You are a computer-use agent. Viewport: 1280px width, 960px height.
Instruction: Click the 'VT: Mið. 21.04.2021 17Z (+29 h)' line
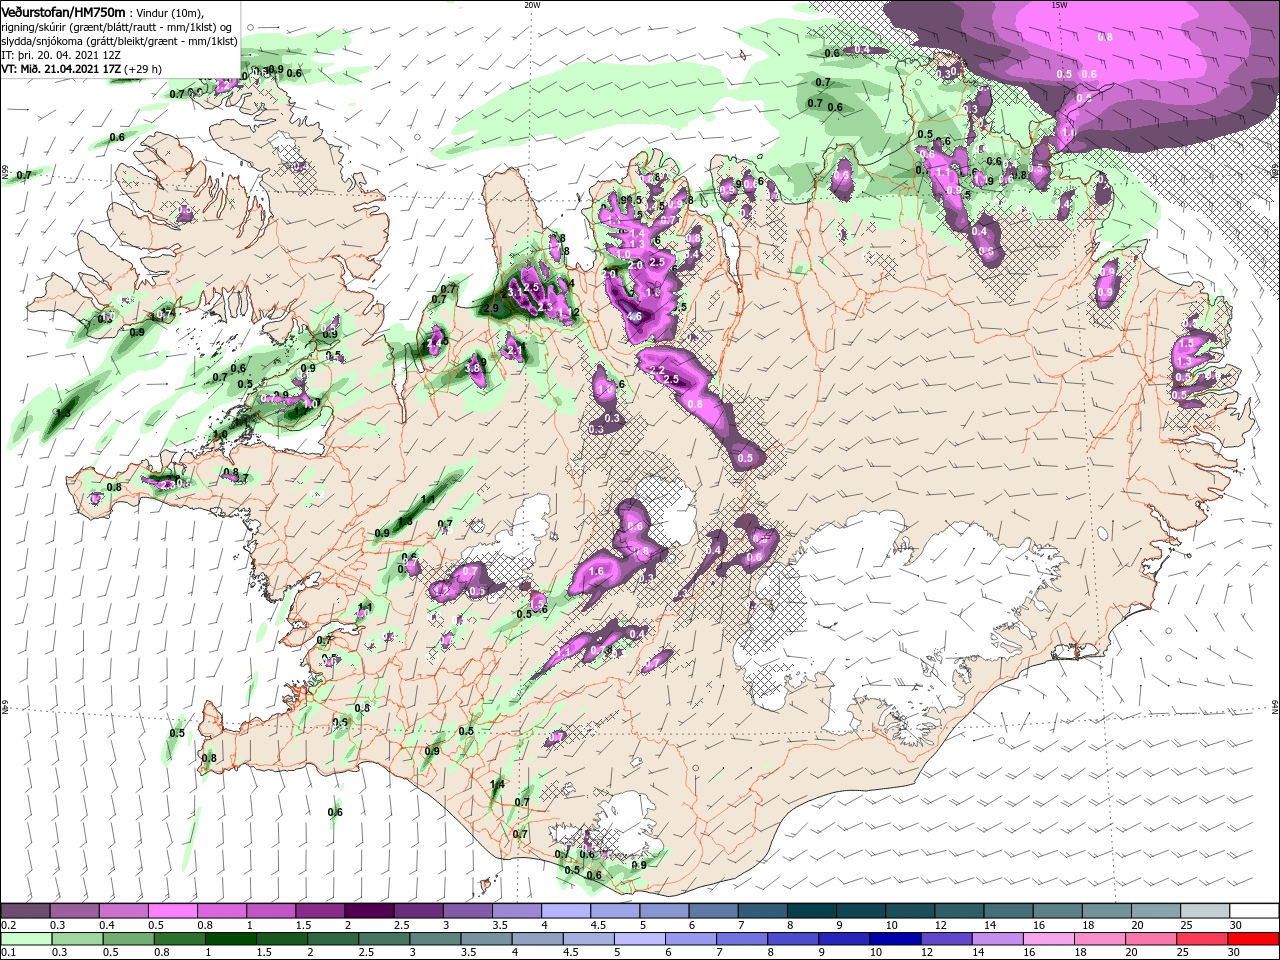[82, 69]
